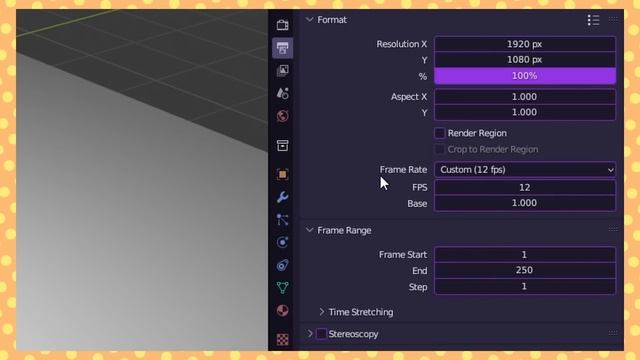
Task: Open the Output properties tab
Action: click(282, 48)
